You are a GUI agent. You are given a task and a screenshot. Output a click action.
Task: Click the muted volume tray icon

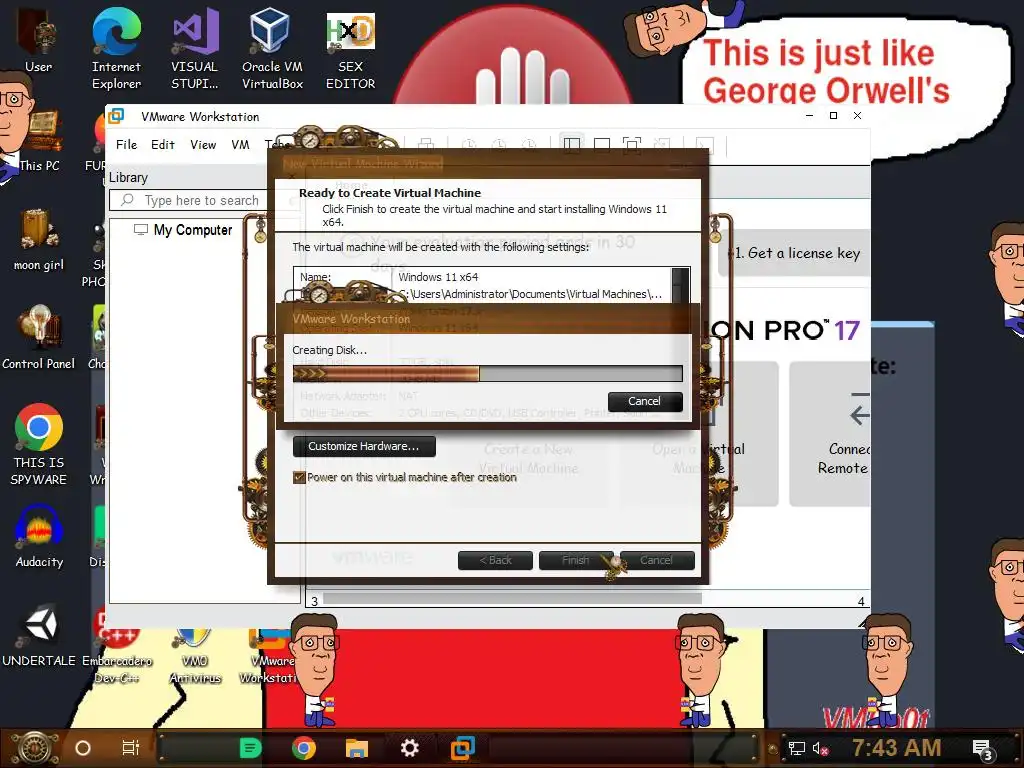click(820, 749)
